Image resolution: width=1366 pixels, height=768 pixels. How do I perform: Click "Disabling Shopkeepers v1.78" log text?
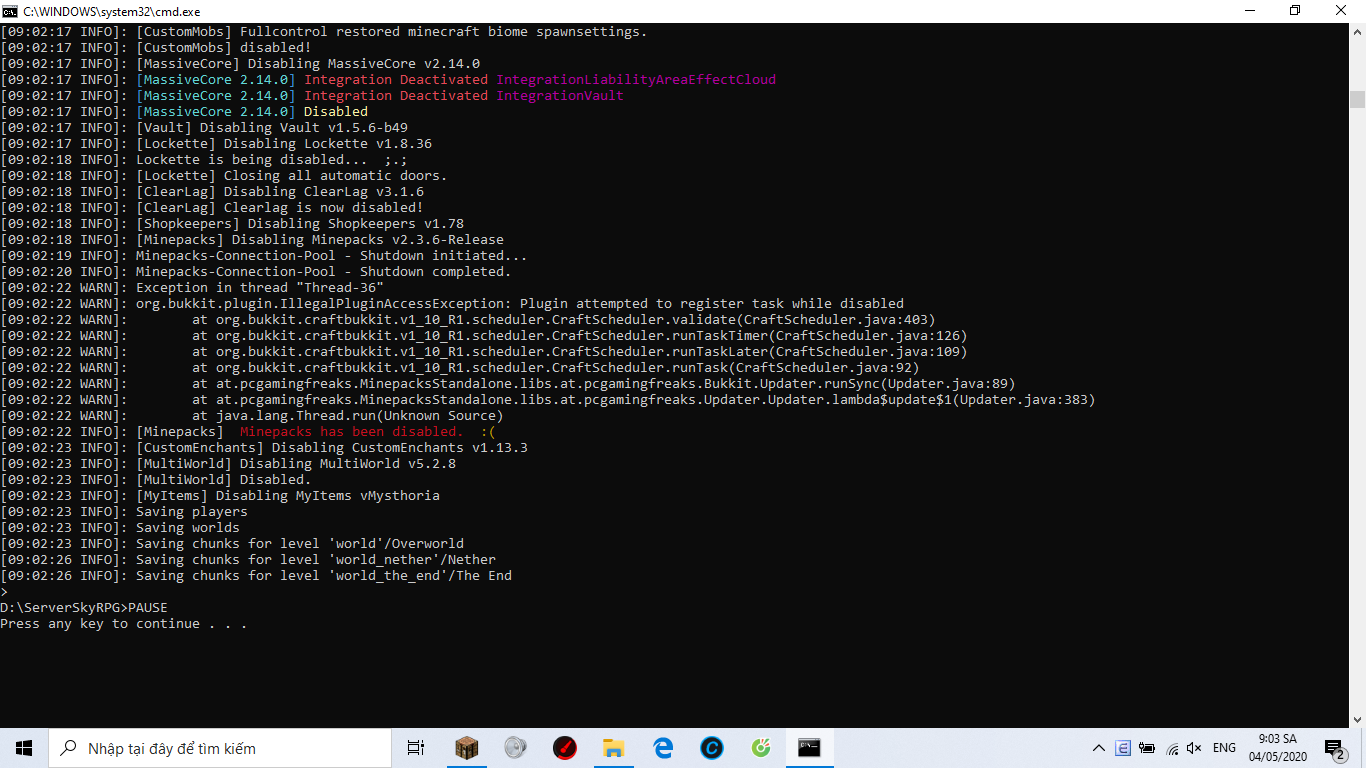pos(356,224)
